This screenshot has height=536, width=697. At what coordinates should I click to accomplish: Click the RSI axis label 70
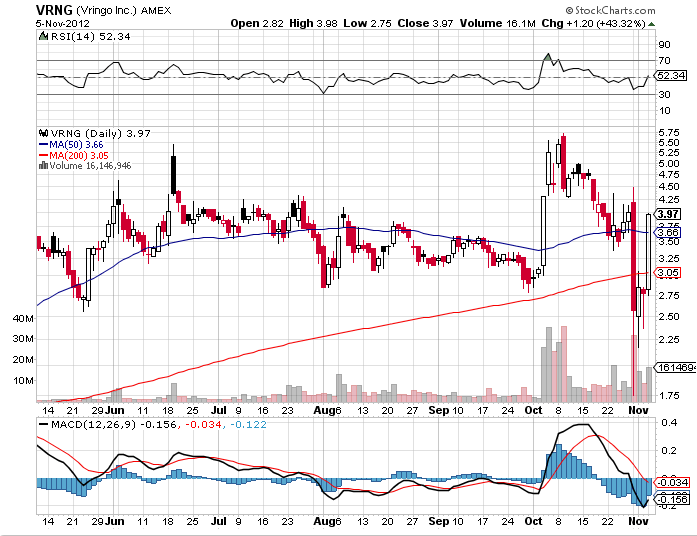pyautogui.click(x=665, y=60)
